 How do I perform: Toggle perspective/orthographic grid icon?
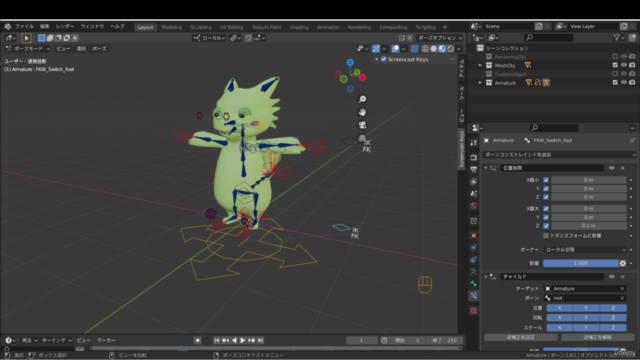point(362,138)
